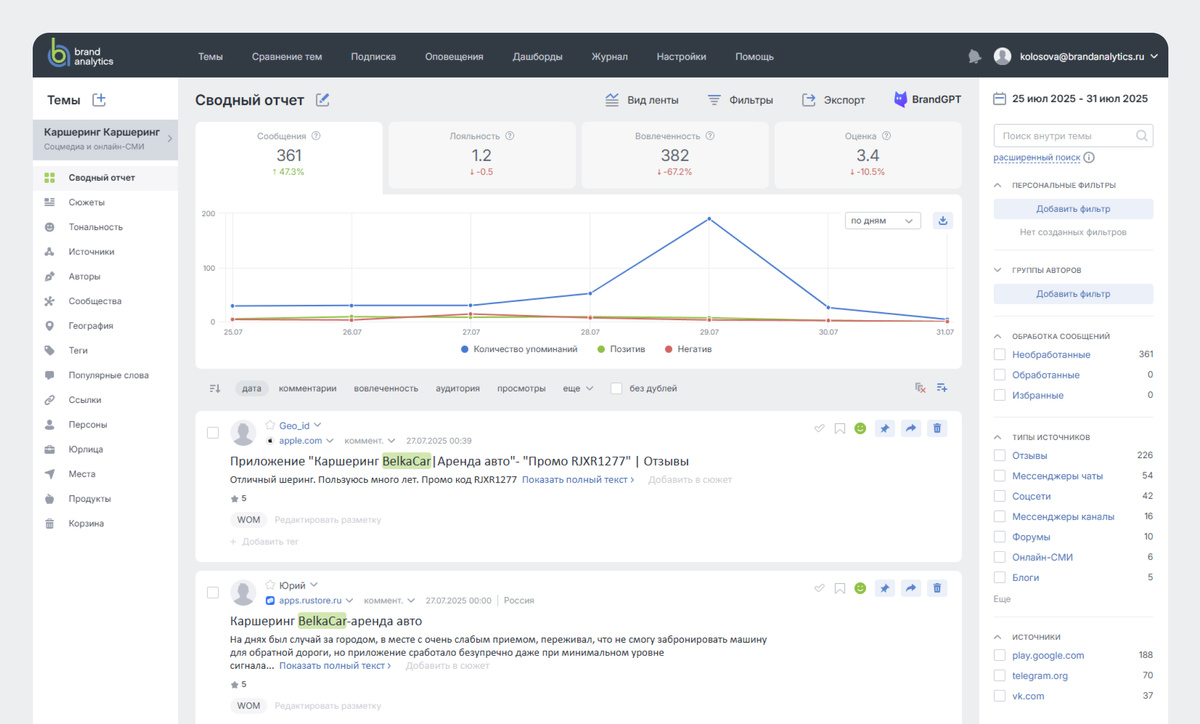Collapse the Персональные фильтры section

998,185
